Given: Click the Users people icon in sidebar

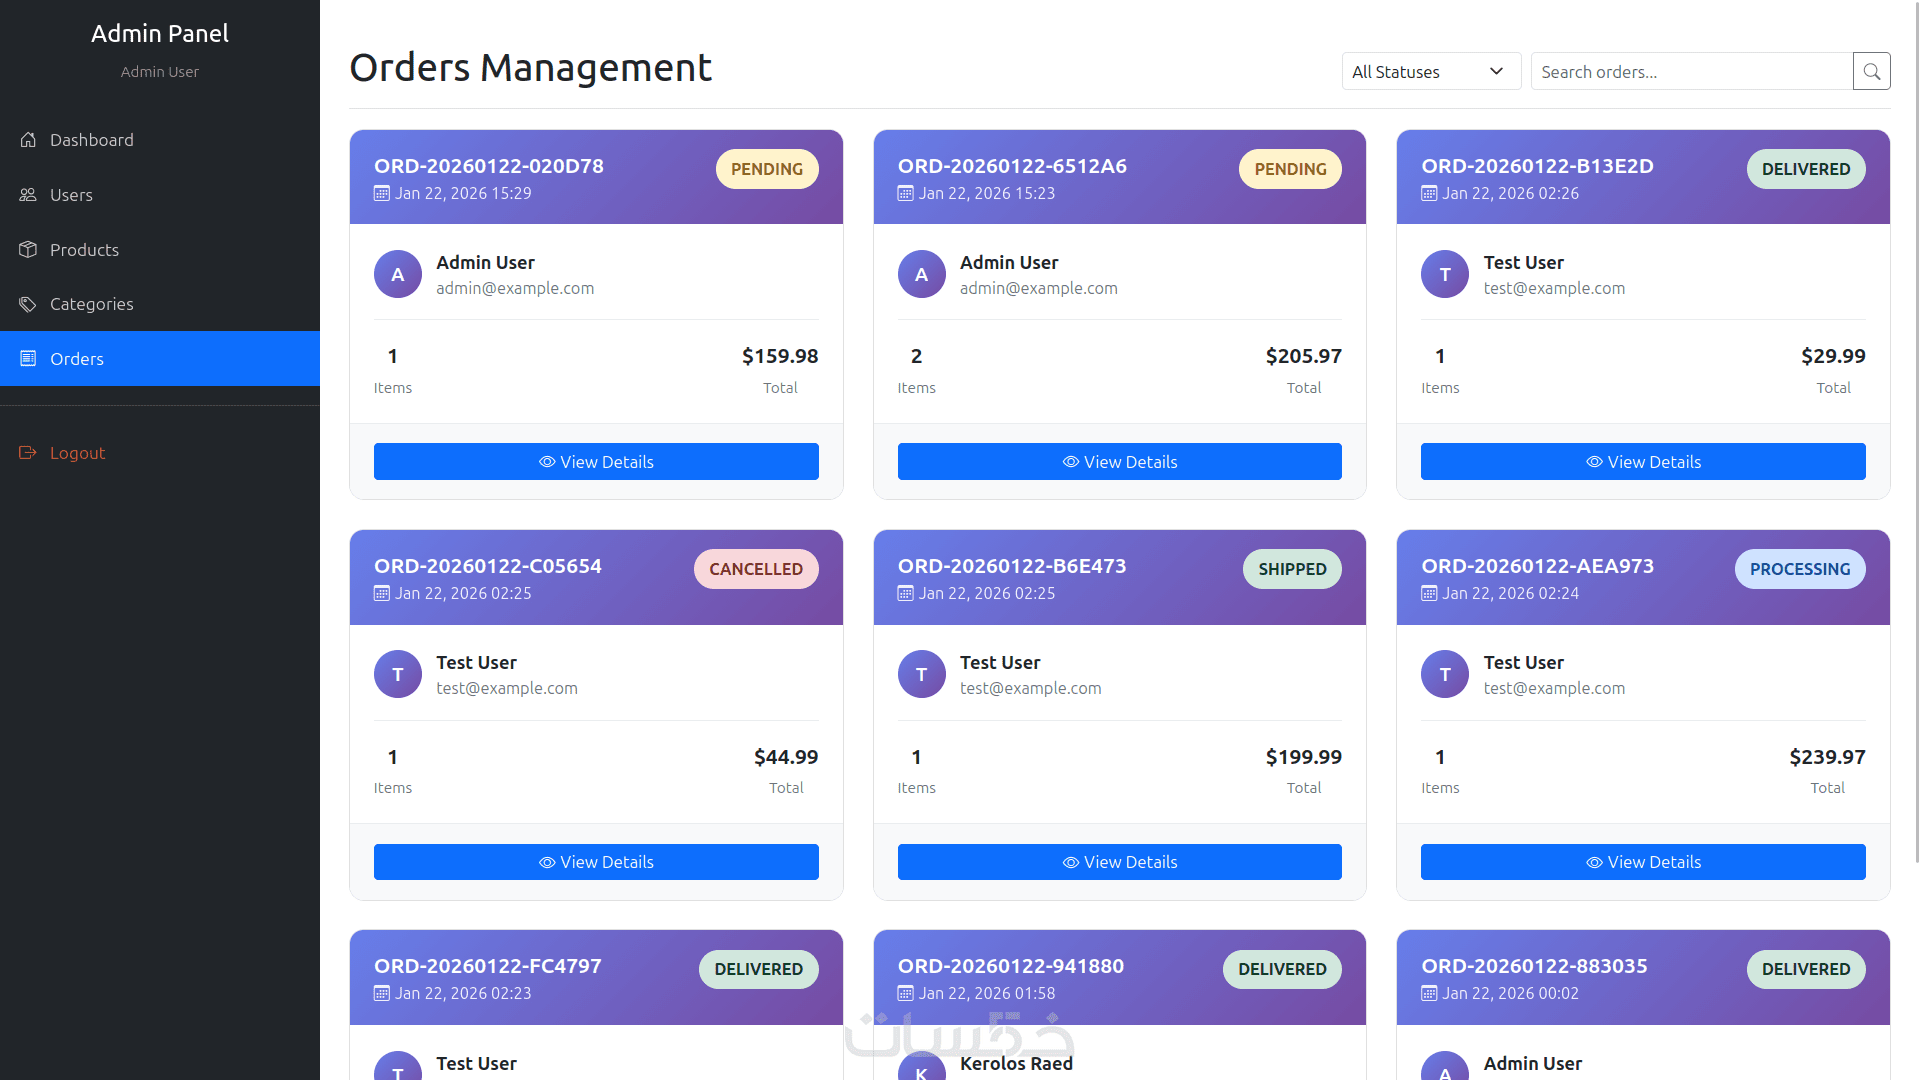Looking at the screenshot, I should [x=28, y=195].
